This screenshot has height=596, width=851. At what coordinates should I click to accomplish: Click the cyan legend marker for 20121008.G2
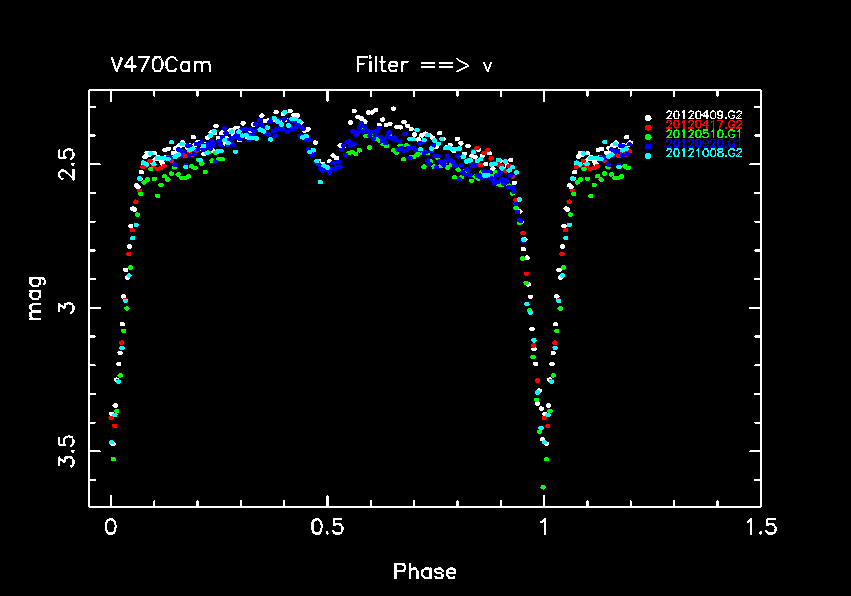click(648, 156)
